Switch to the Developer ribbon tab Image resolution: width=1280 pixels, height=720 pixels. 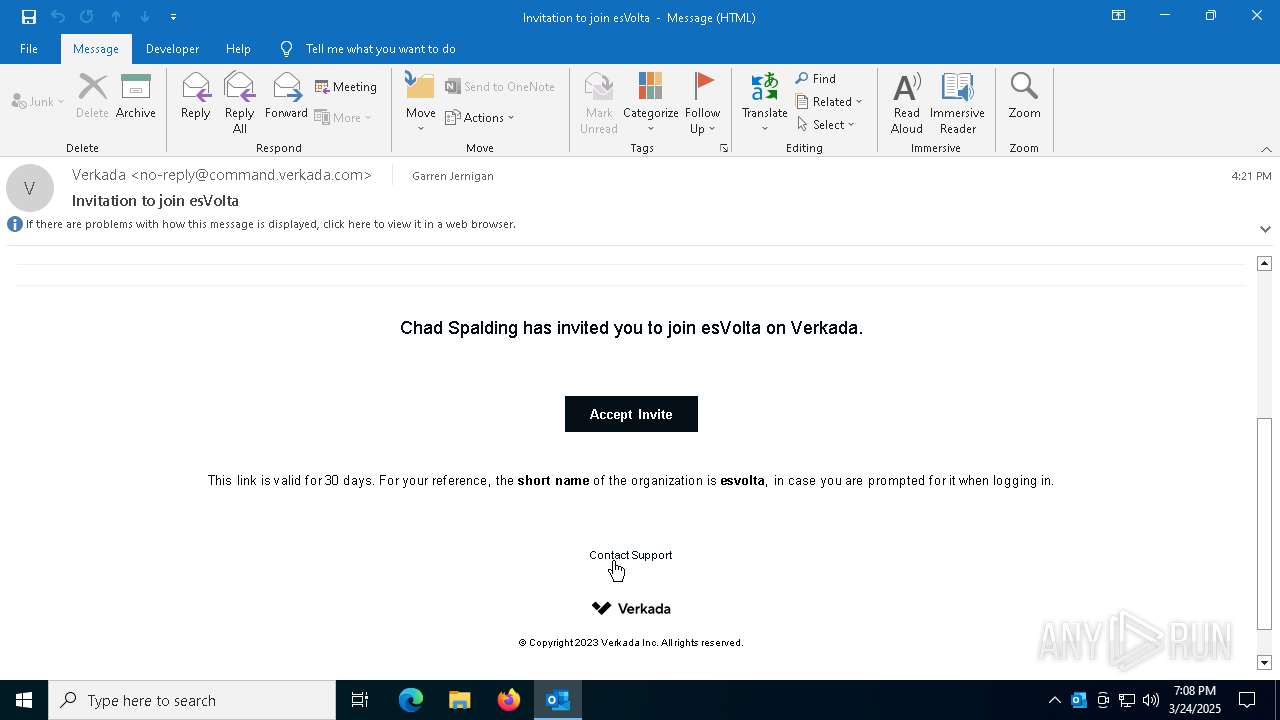[172, 49]
